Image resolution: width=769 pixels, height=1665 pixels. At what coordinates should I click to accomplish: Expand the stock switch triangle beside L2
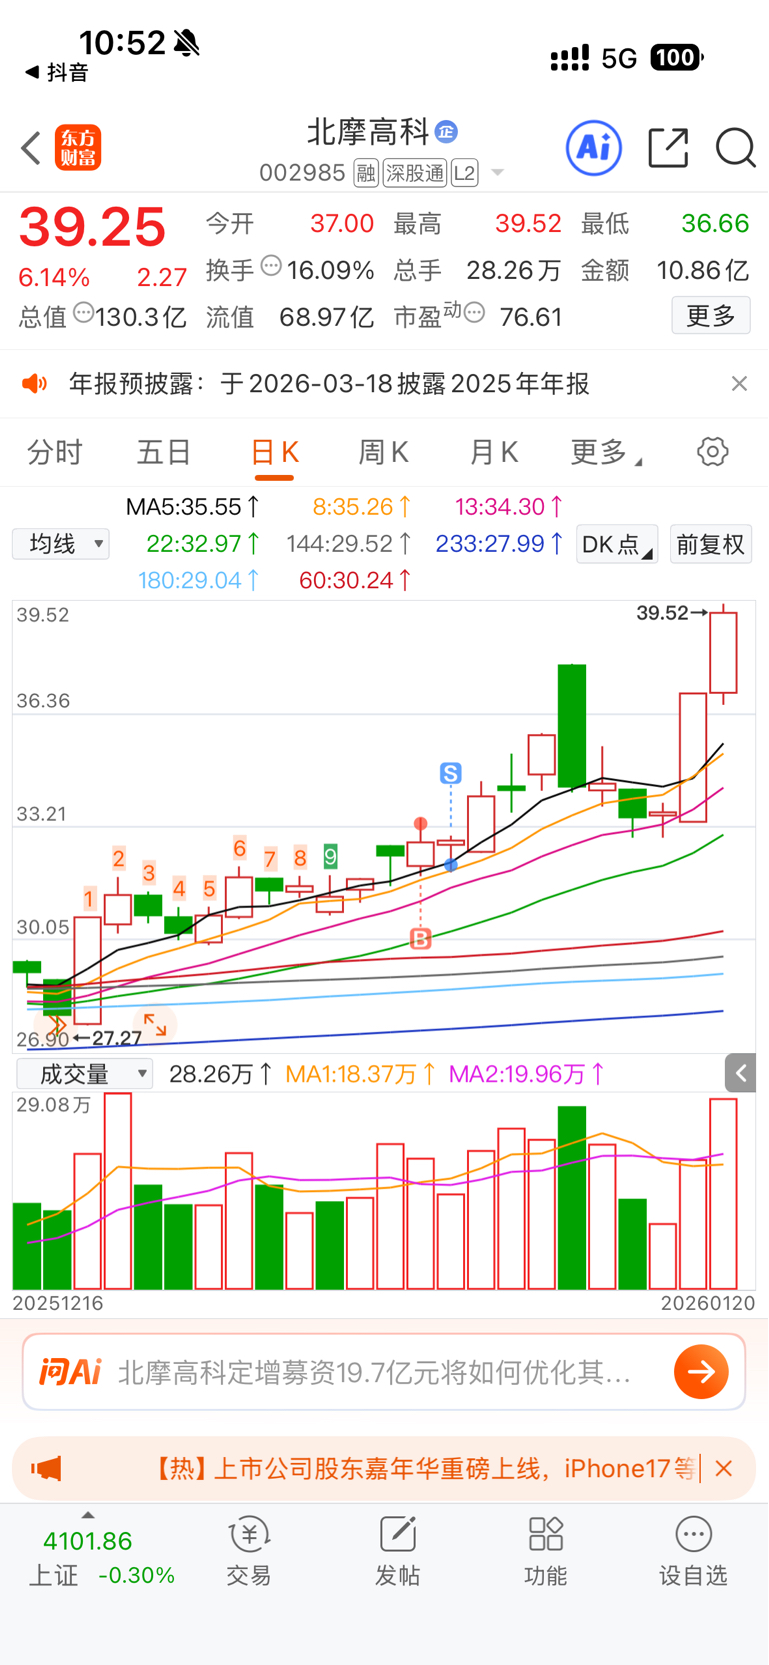pyautogui.click(x=497, y=173)
